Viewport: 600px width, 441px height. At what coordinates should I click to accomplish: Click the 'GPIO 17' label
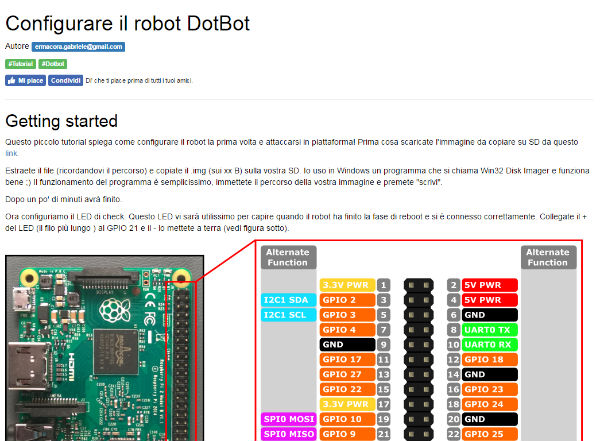pos(347,359)
